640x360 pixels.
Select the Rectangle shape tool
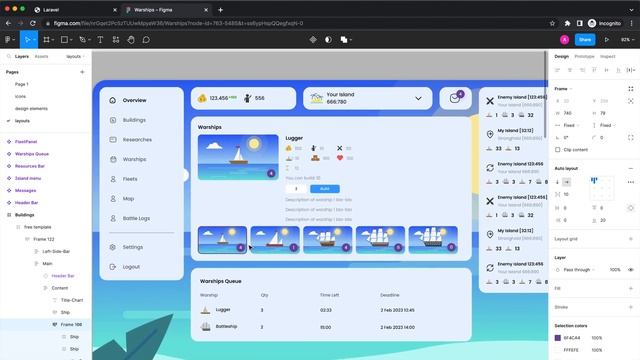tap(64, 40)
